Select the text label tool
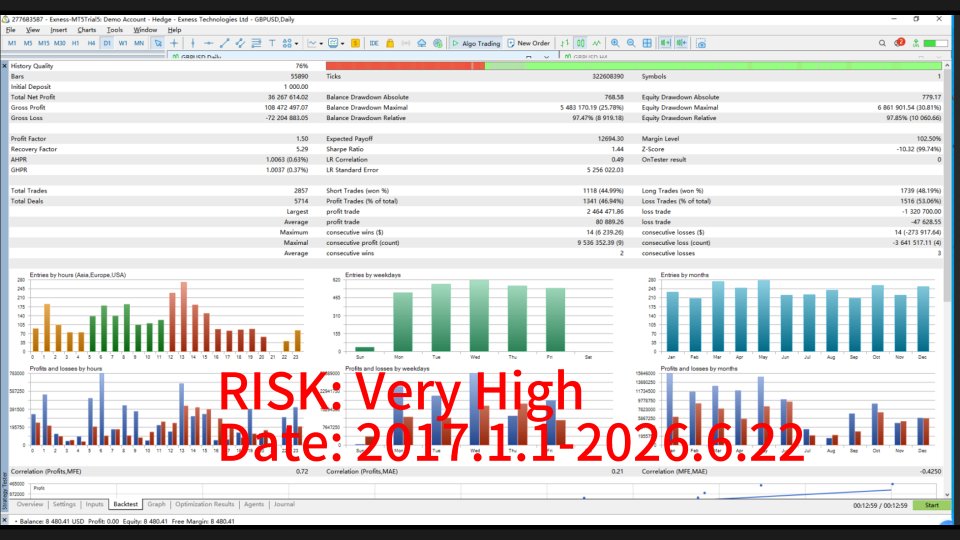 pos(272,43)
